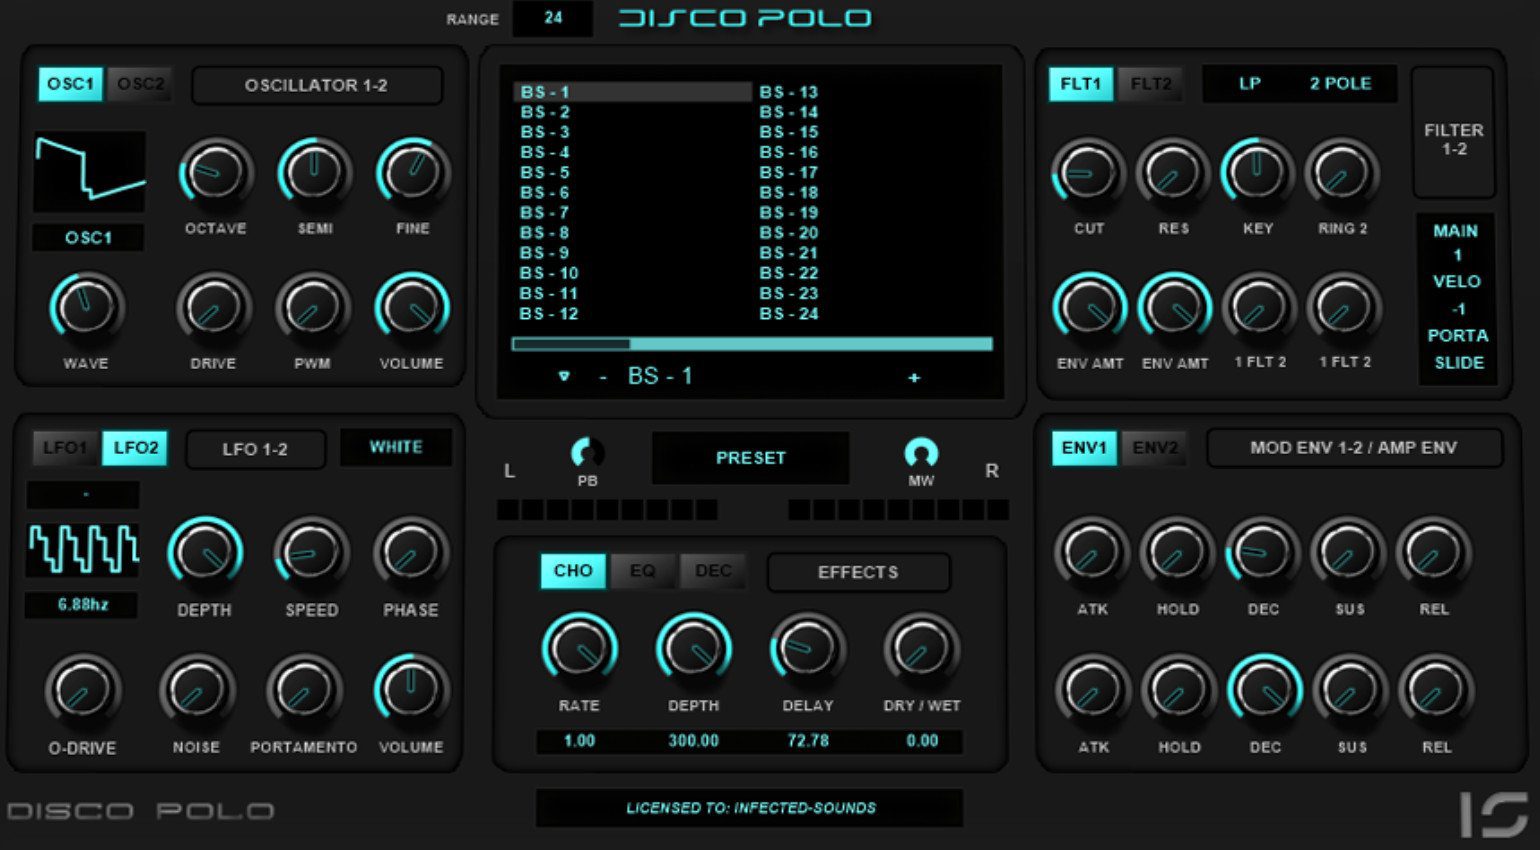The image size is (1540, 850).
Task: Adjust the MW mod wheel knob
Action: tap(921, 453)
